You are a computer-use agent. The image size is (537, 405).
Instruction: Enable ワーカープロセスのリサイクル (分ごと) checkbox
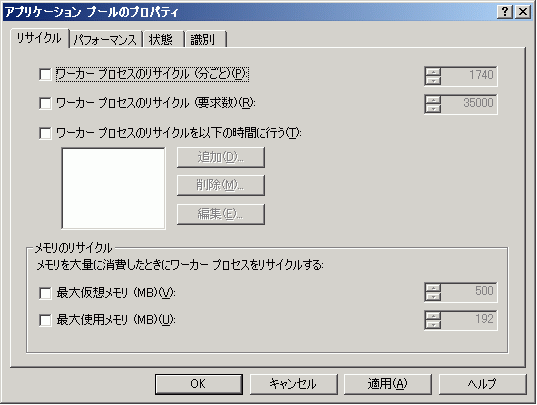[x=45, y=74]
